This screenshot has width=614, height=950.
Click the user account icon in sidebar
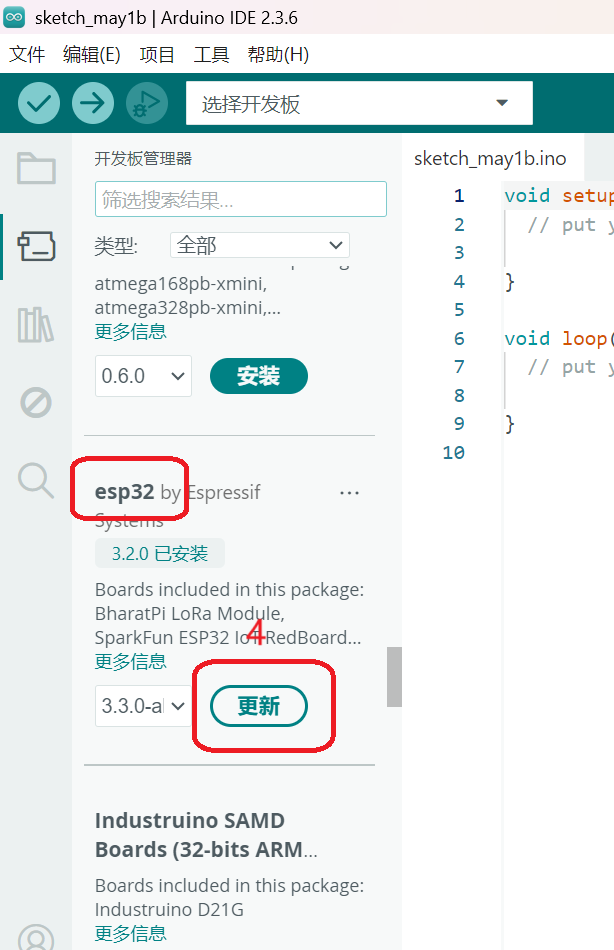pos(36,937)
